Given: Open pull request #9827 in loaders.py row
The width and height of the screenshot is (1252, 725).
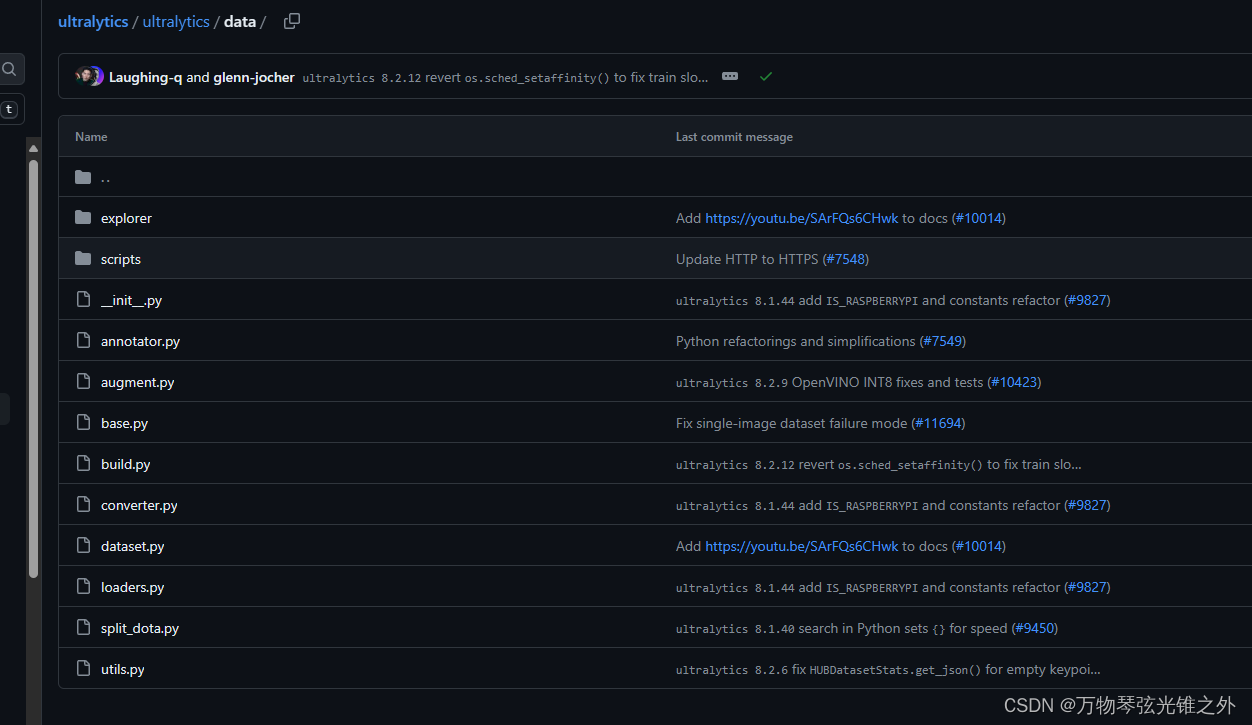Looking at the screenshot, I should pos(1088,587).
